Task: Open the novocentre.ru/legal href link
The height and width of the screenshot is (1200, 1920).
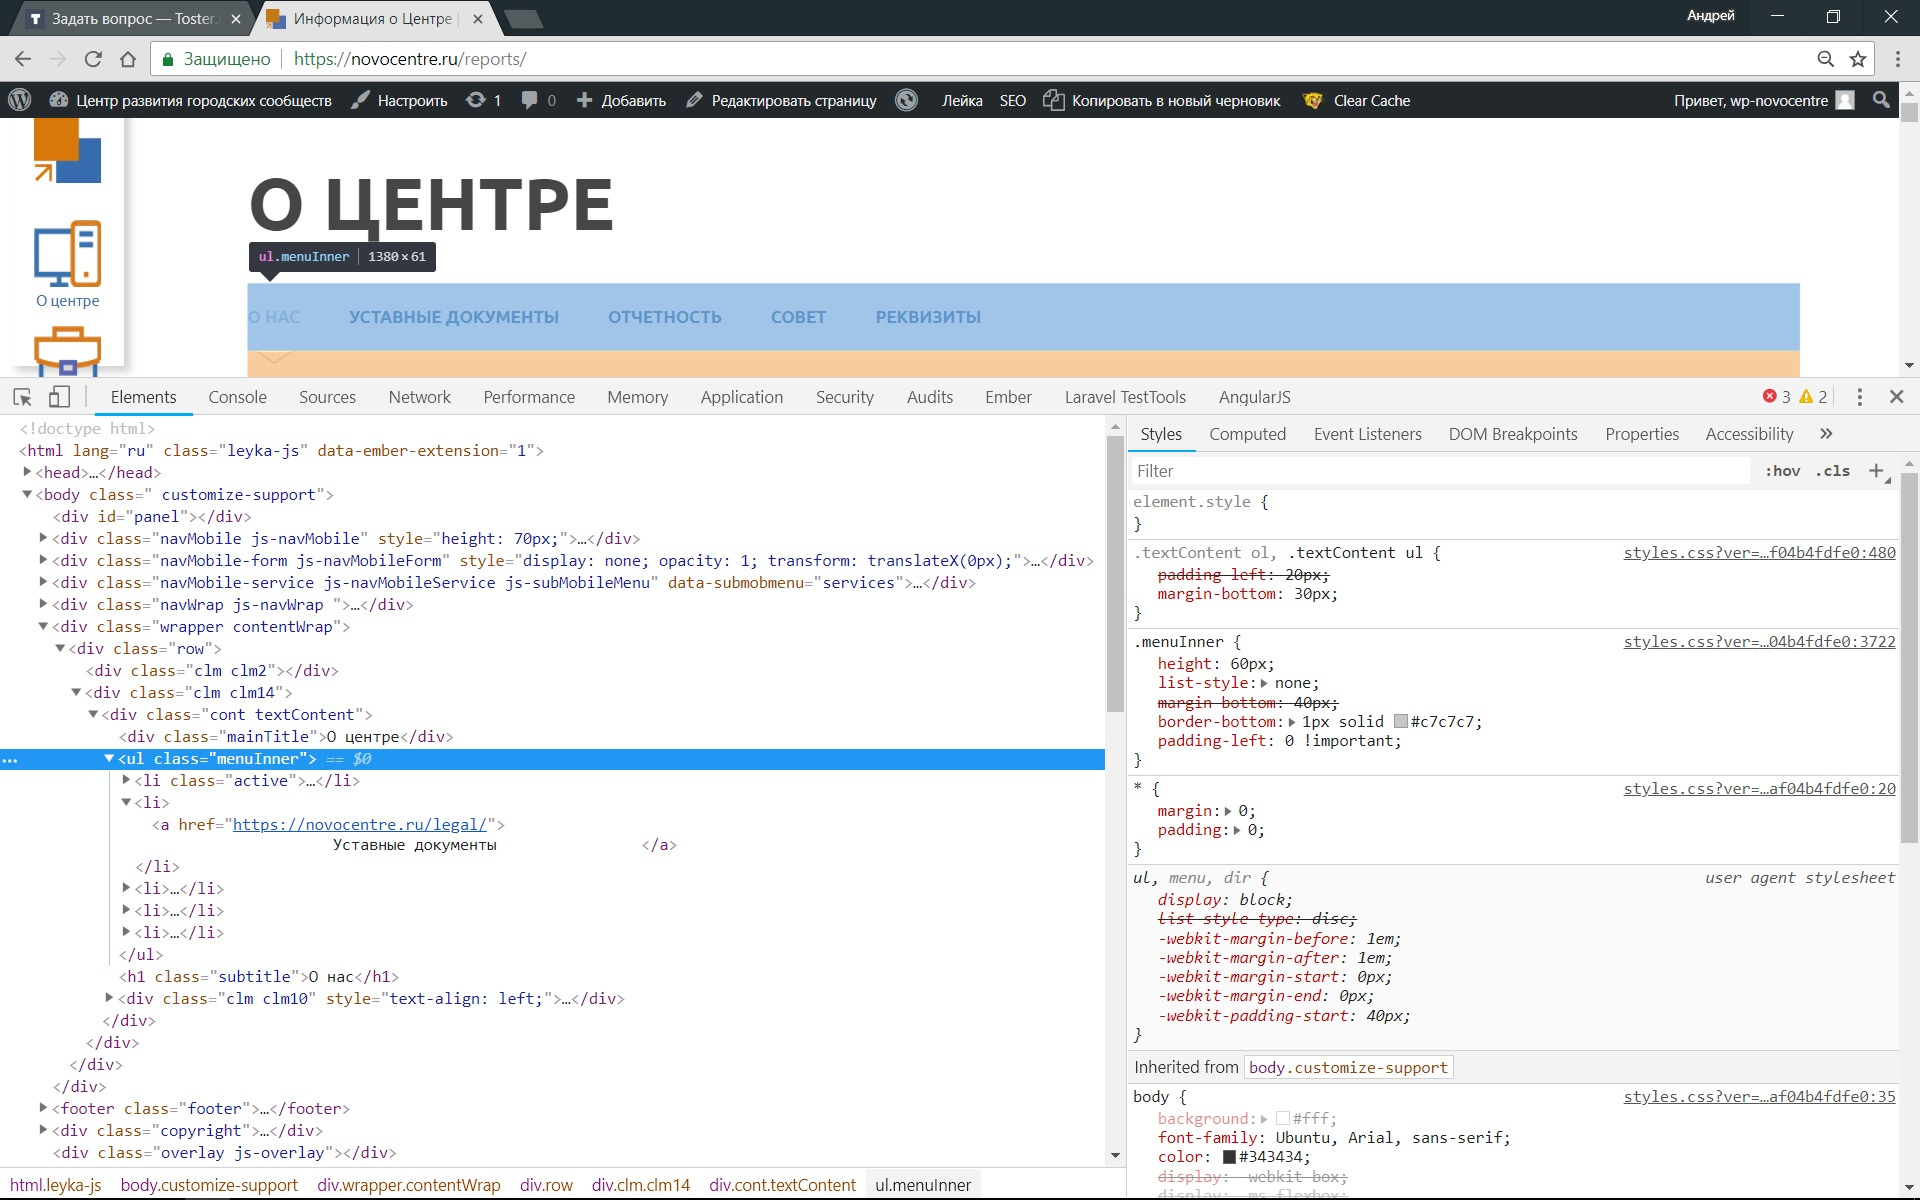Action: coord(359,824)
